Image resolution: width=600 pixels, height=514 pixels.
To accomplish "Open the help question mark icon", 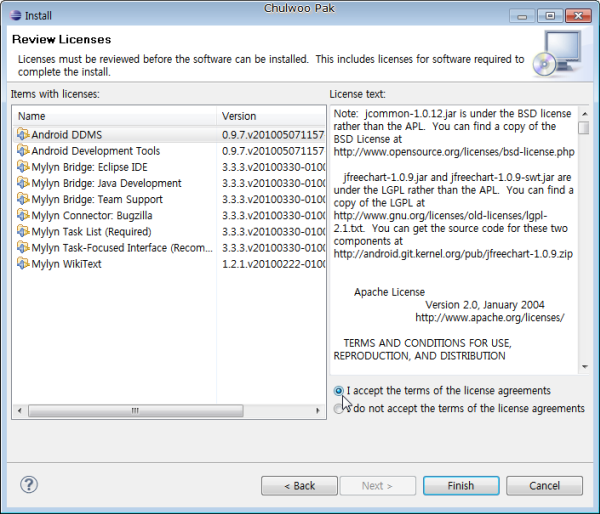I will point(29,485).
